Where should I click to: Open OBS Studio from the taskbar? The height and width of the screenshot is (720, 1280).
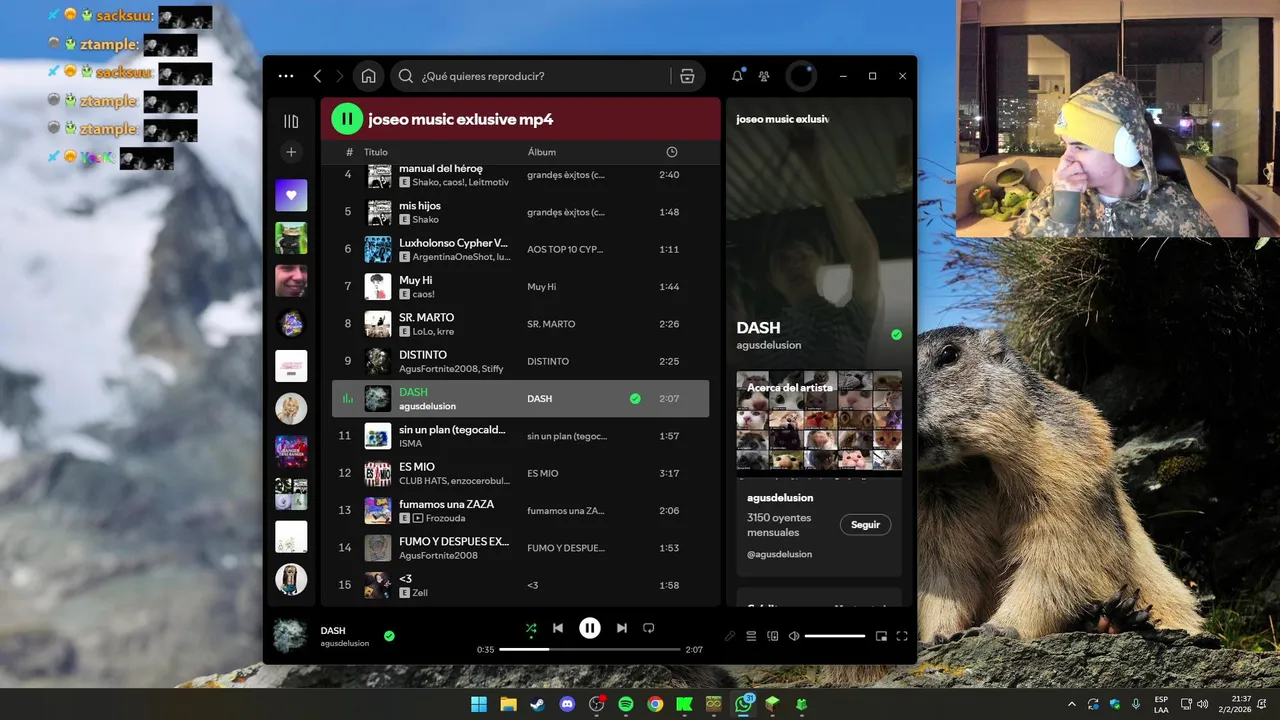(x=597, y=704)
